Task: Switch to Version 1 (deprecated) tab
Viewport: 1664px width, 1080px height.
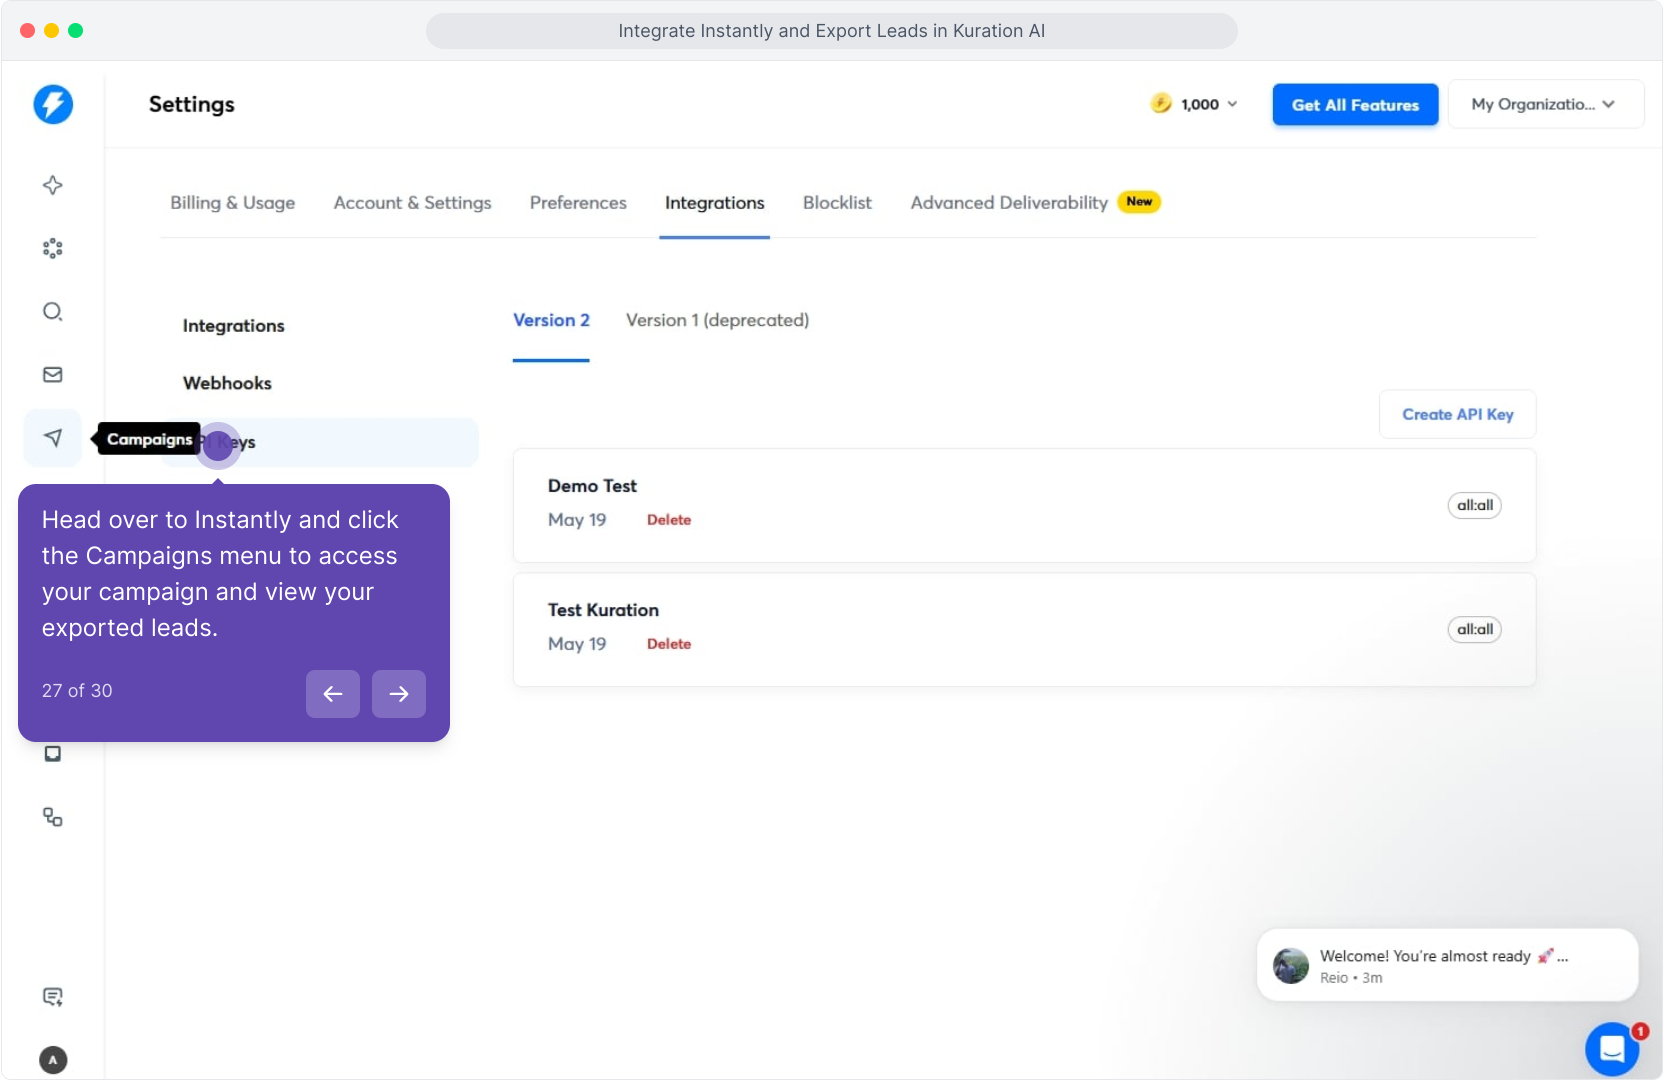Action: click(x=718, y=320)
